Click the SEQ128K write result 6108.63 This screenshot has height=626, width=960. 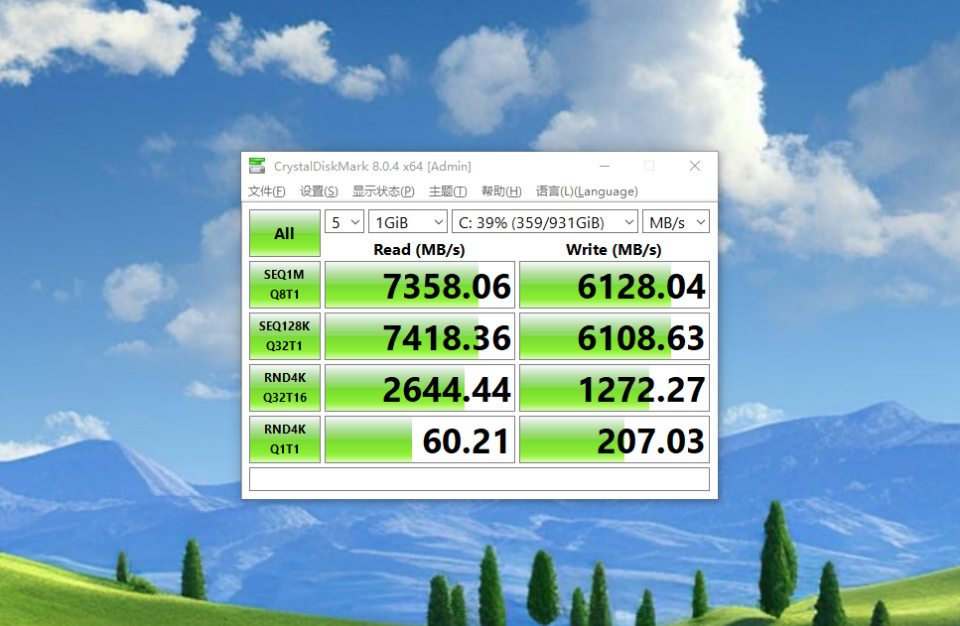(614, 336)
